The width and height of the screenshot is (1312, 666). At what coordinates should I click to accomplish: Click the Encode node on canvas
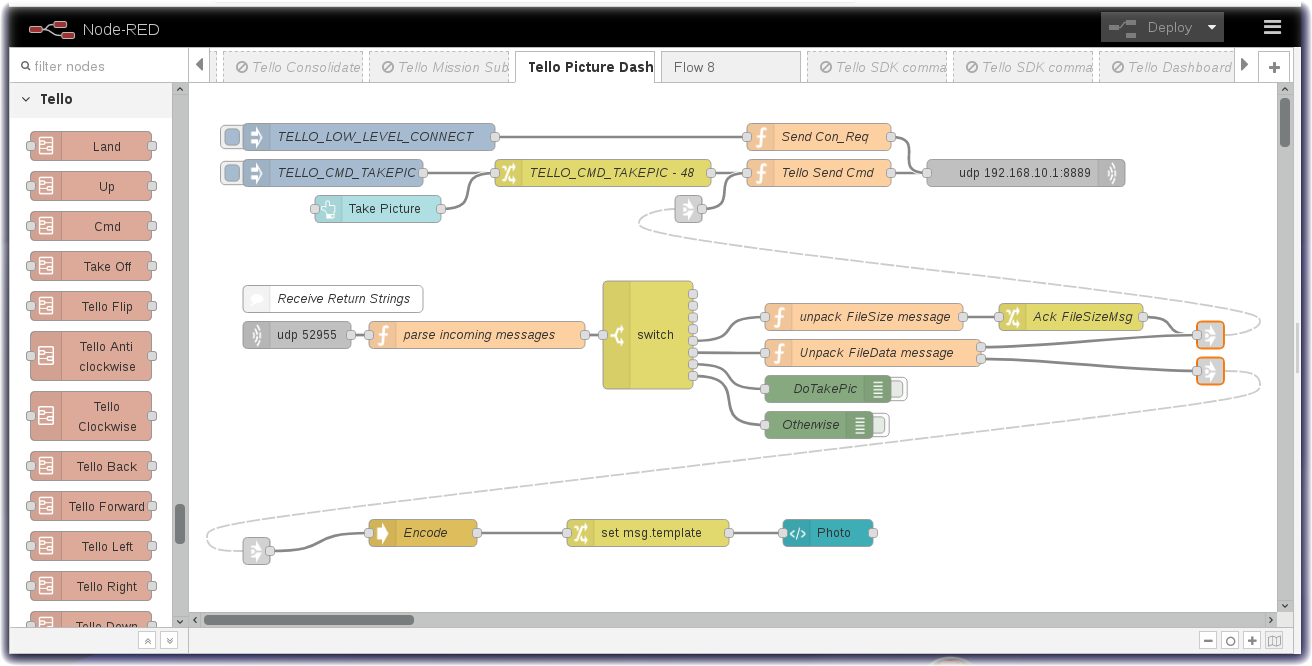click(x=424, y=533)
